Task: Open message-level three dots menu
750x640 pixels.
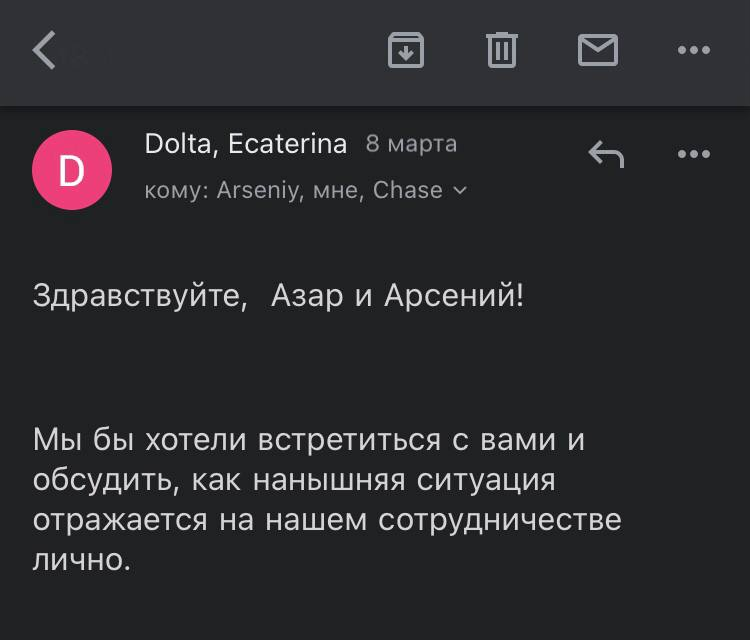Action: 693,154
